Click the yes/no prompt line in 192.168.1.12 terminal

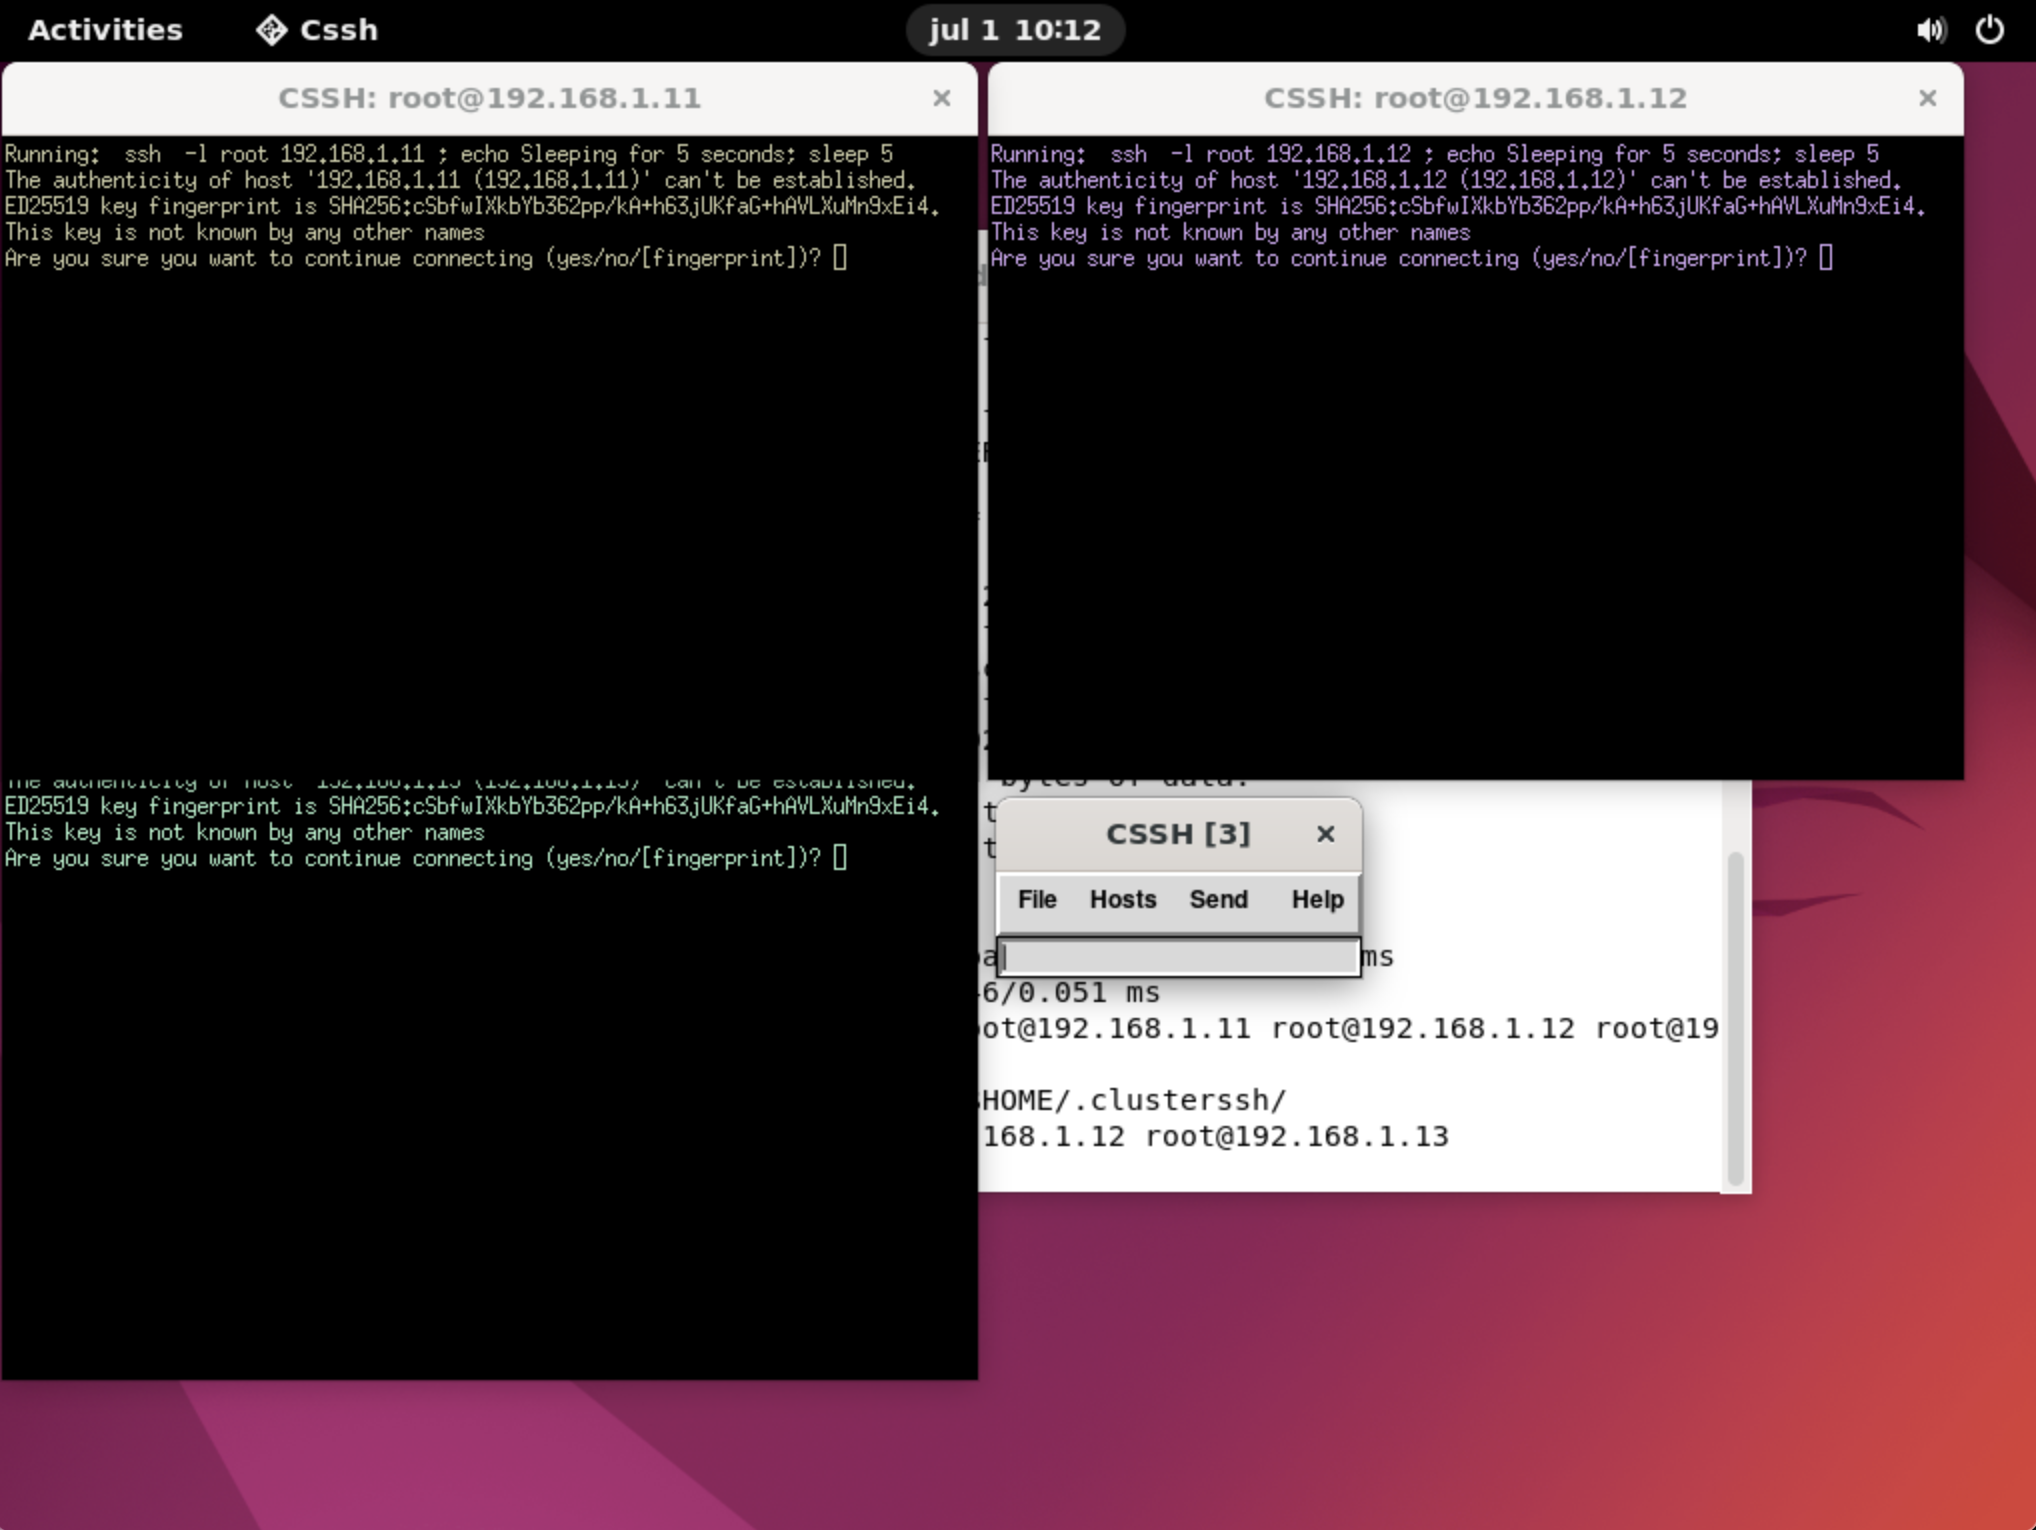(1411, 259)
